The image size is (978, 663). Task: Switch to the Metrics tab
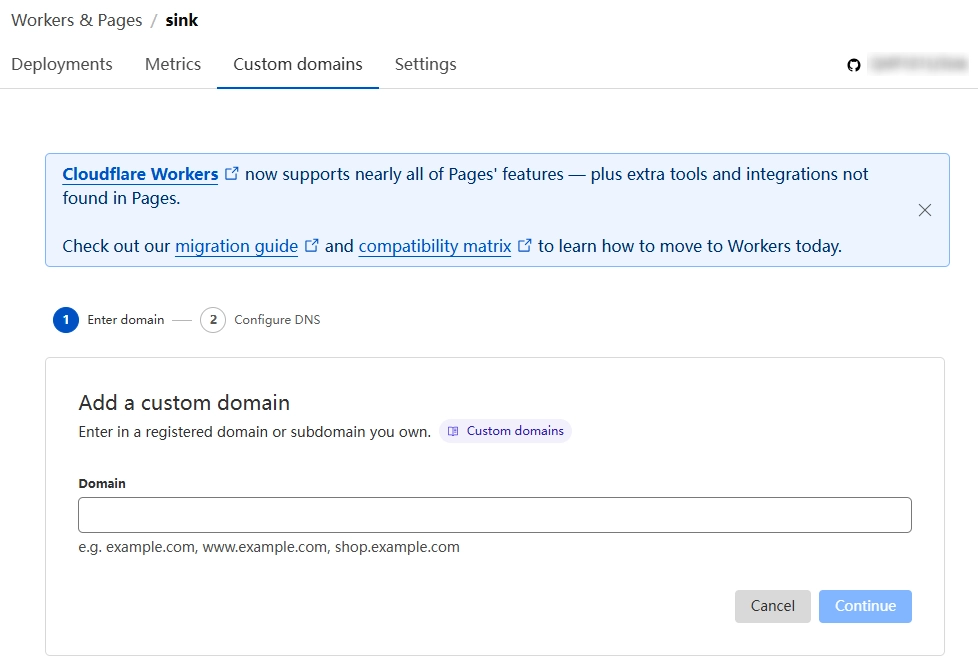[173, 64]
